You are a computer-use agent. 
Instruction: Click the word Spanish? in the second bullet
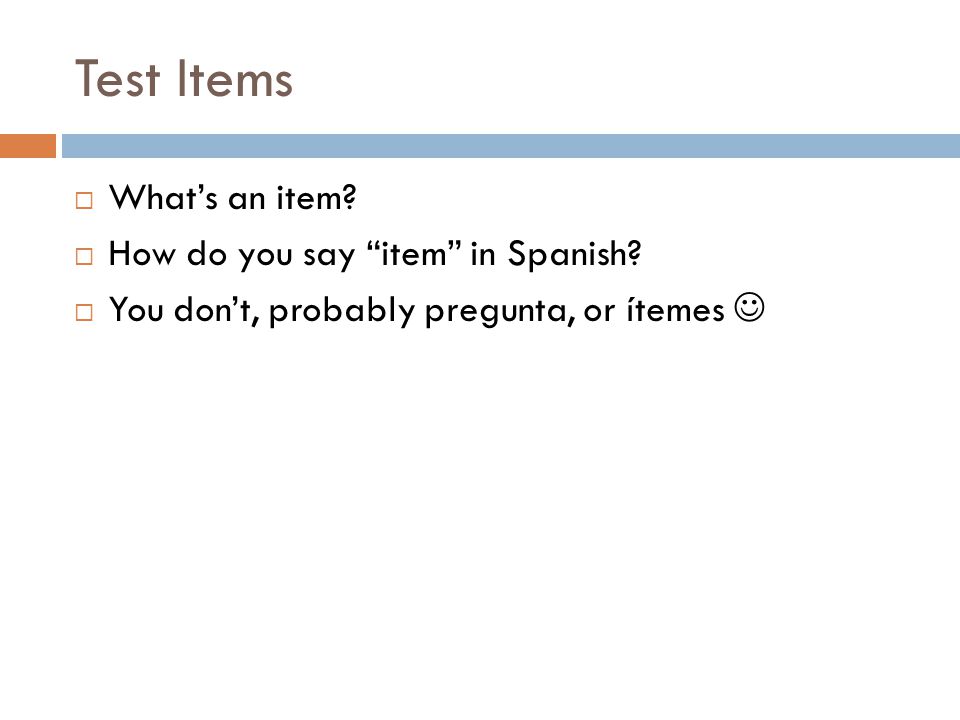click(x=574, y=253)
